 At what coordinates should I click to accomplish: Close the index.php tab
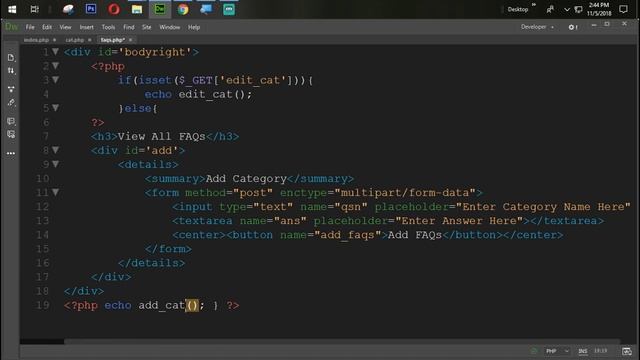pos(54,40)
